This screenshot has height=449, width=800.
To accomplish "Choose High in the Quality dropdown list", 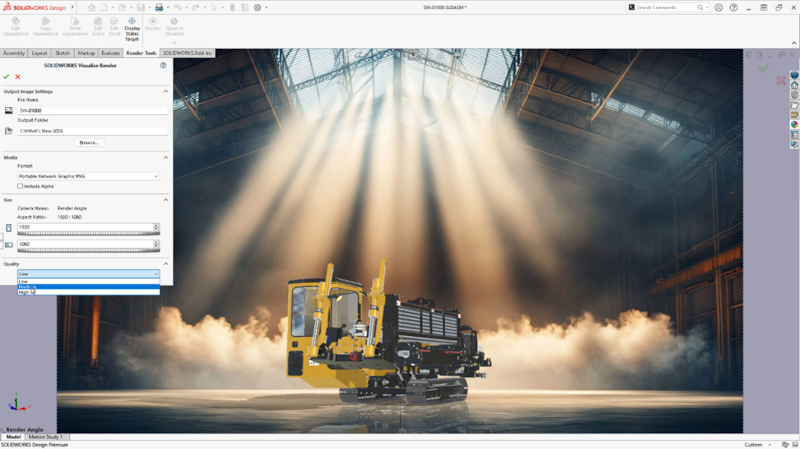I will point(25,293).
